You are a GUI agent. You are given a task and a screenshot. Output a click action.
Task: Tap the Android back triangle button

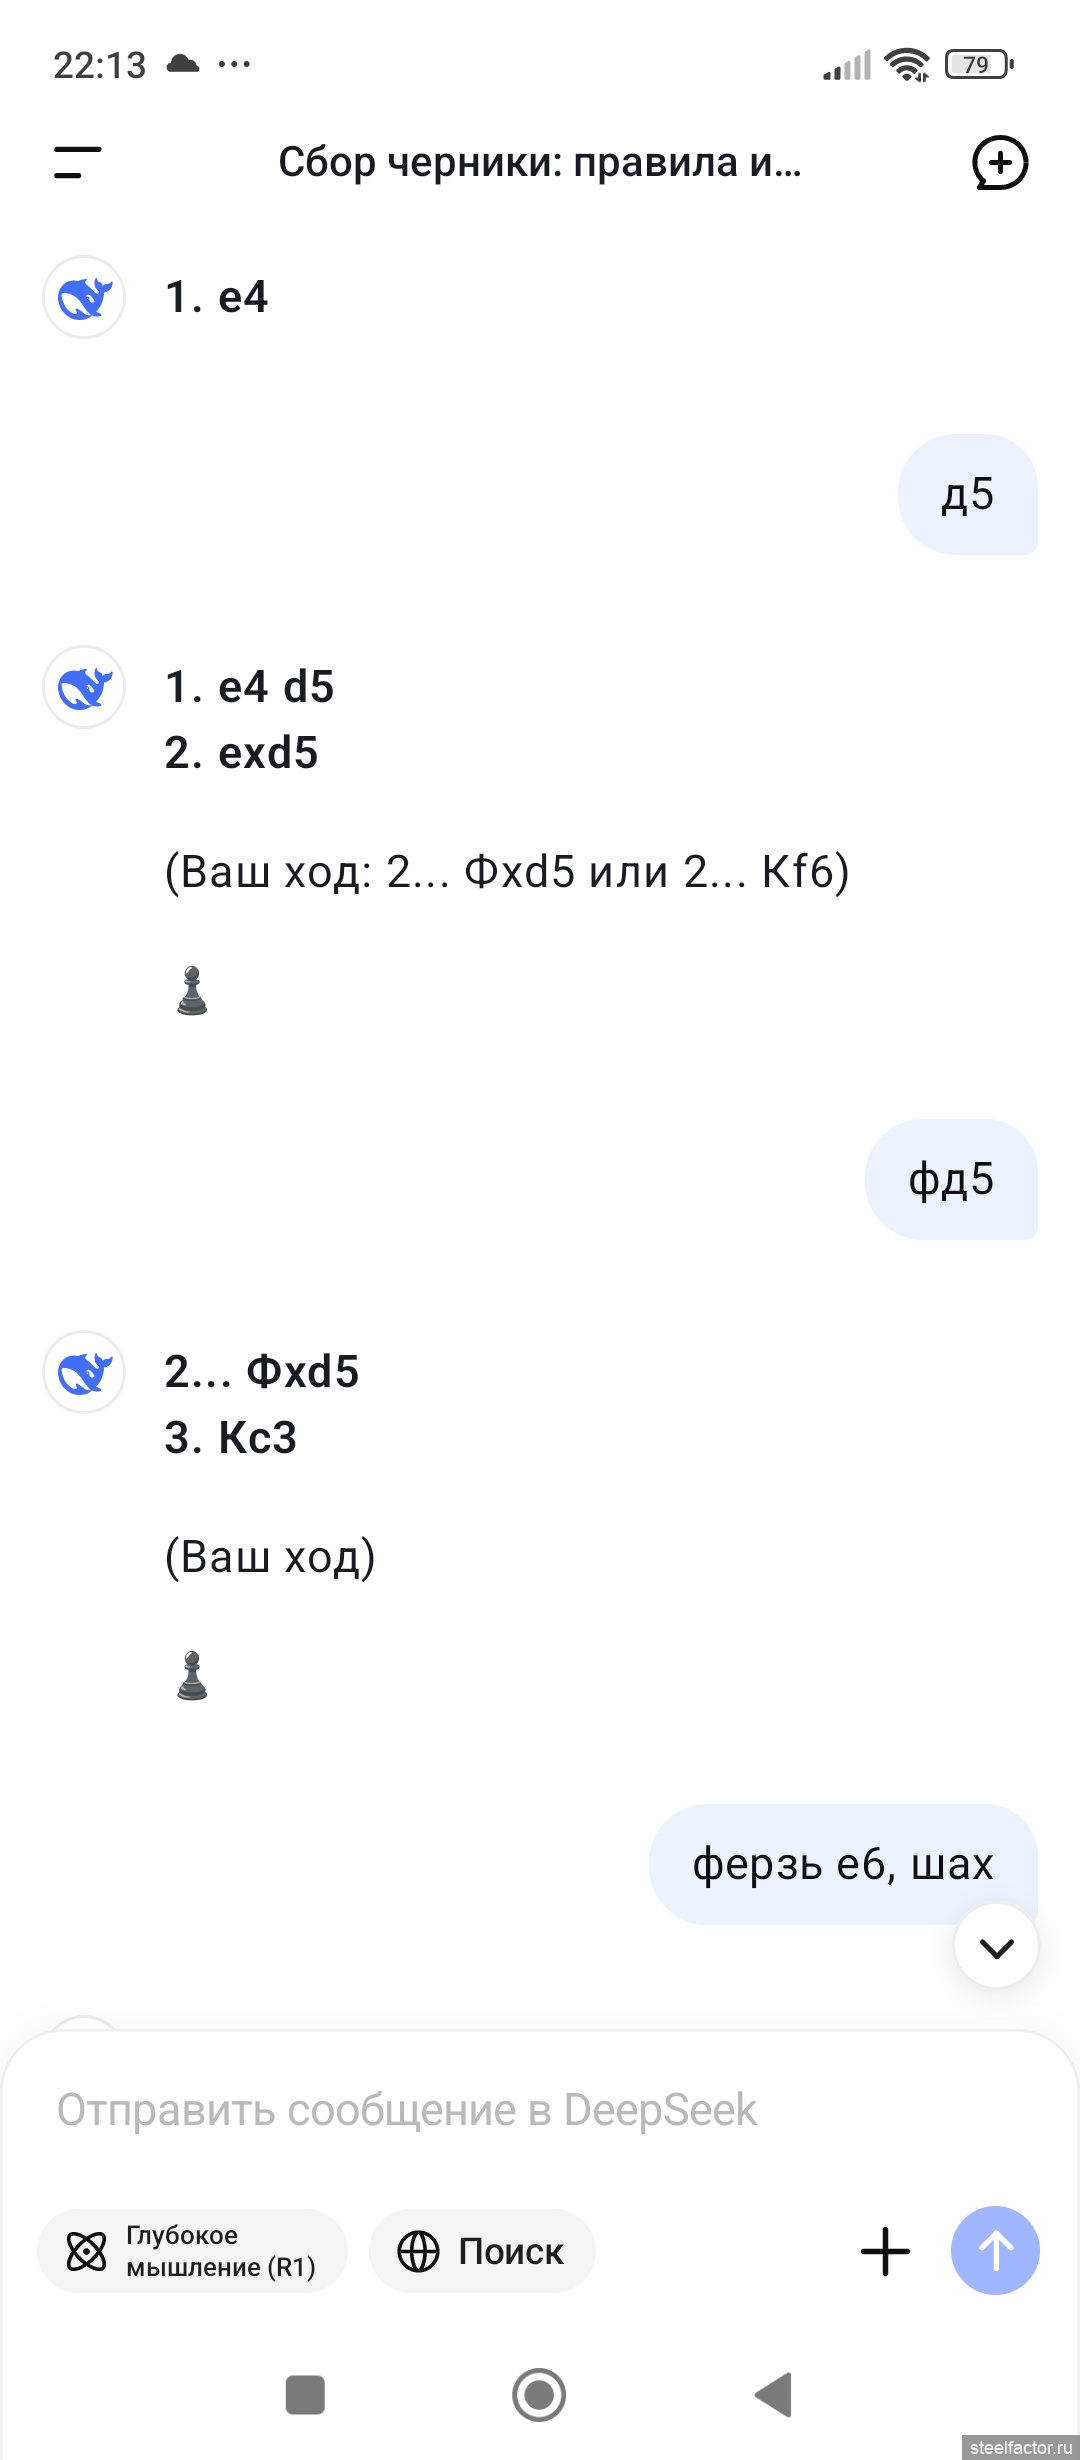(774, 2395)
